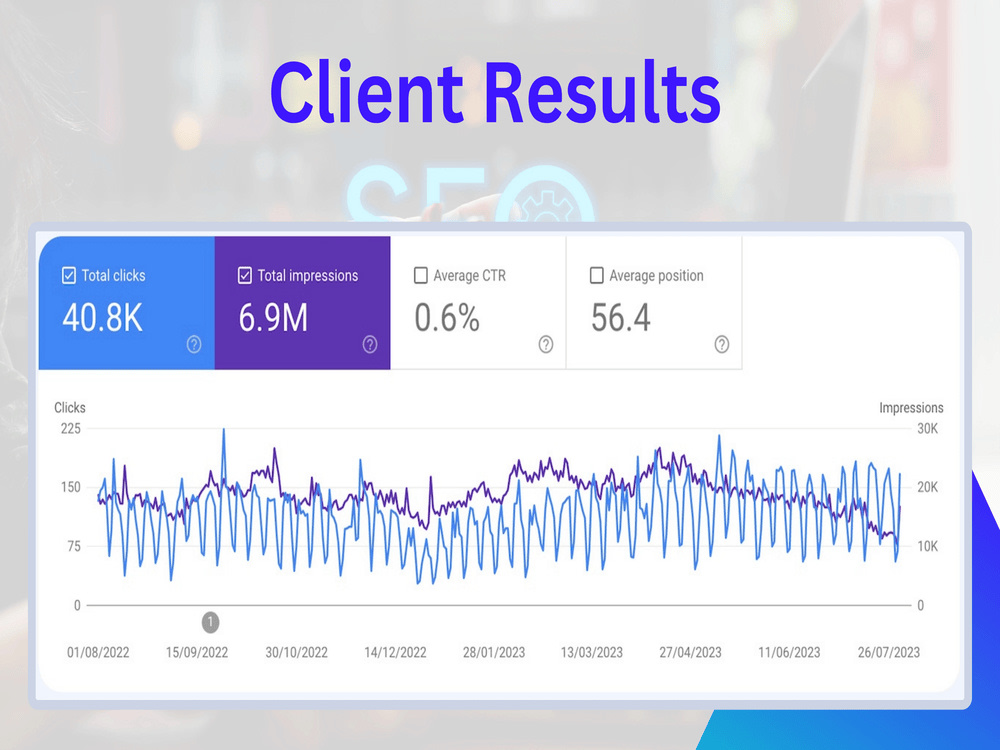Enable the Average position checkbox

click(x=596, y=276)
